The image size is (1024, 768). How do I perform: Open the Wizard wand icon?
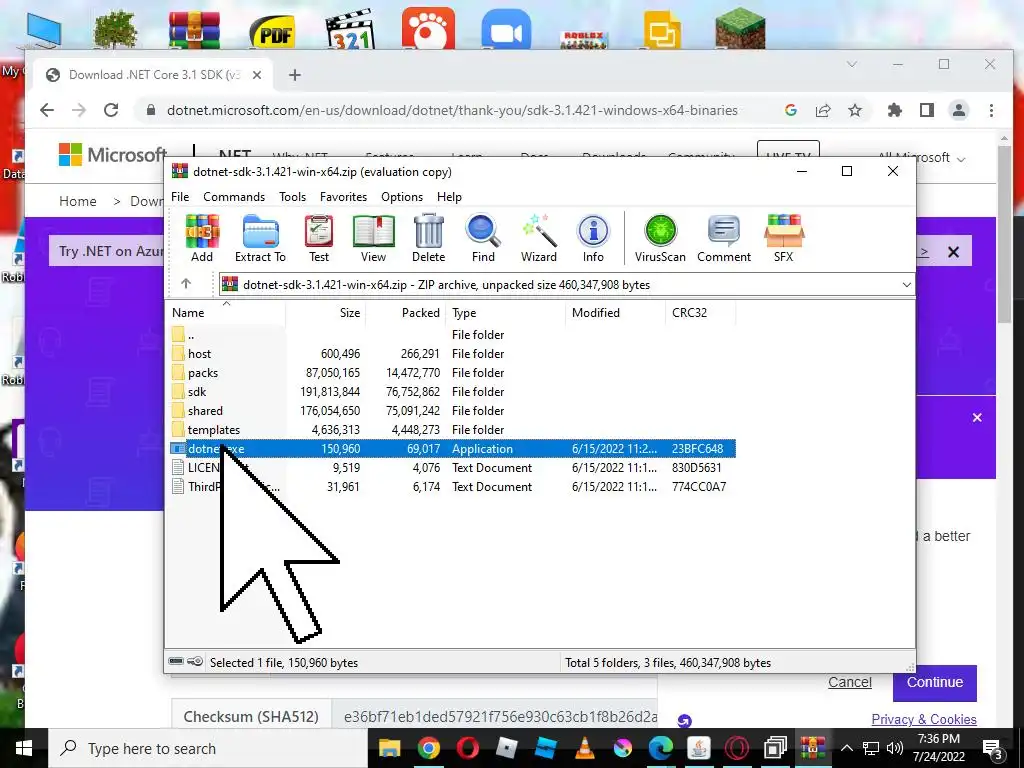(539, 238)
